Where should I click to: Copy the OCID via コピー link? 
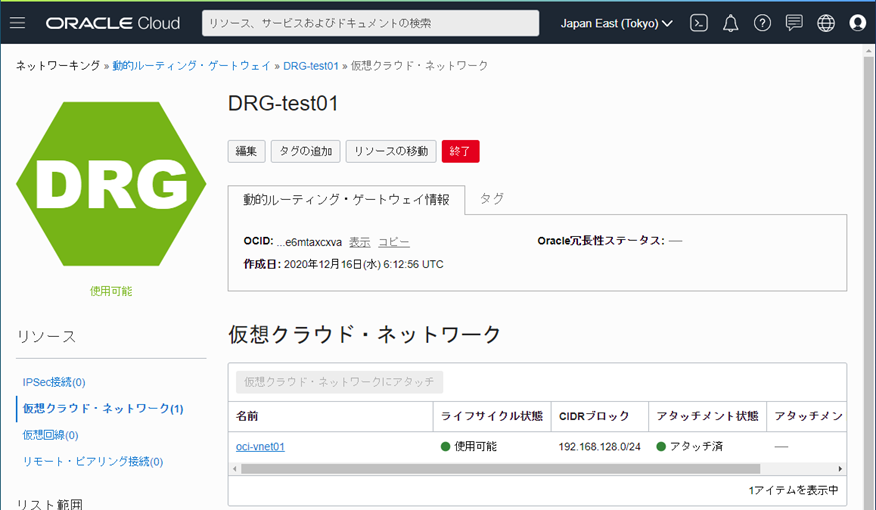[x=394, y=242]
